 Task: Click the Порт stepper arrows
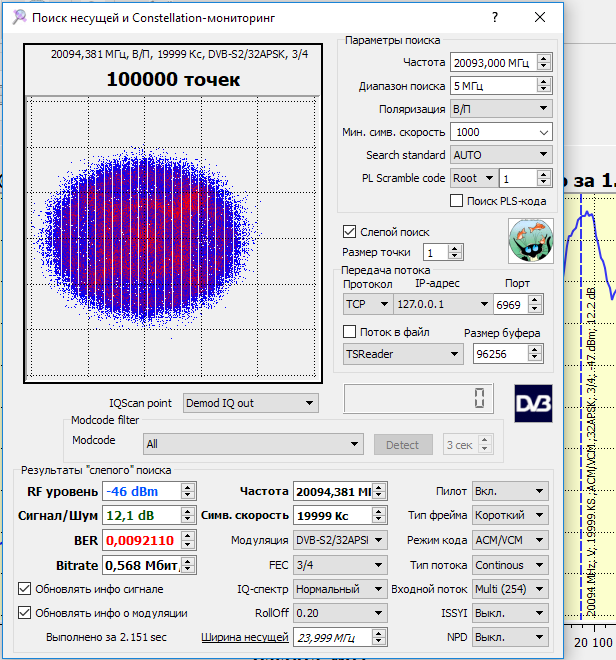(539, 304)
